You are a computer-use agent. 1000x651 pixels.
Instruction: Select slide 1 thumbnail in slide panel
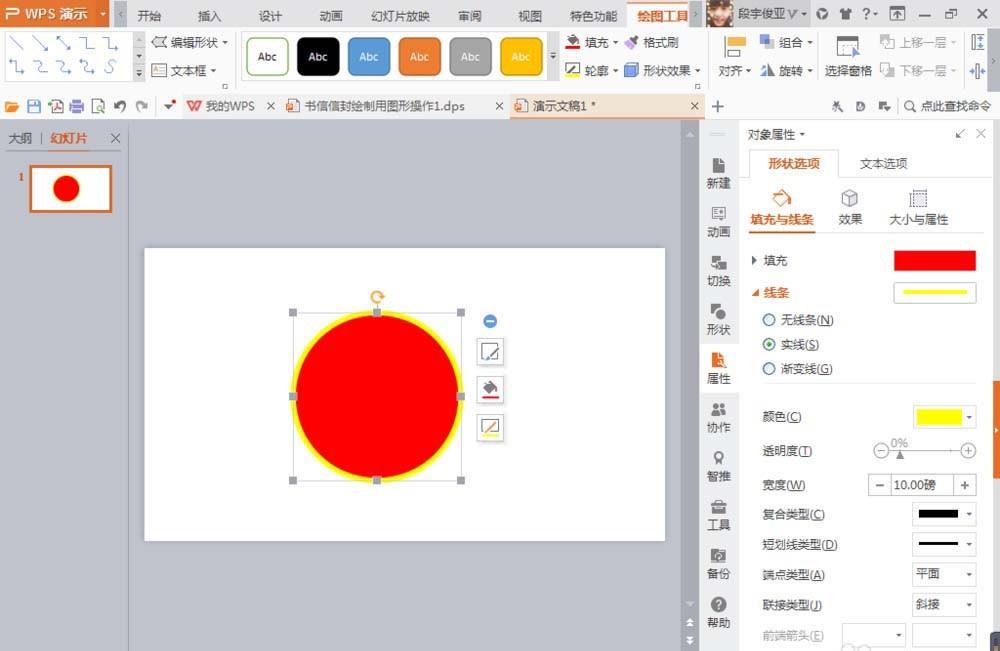coord(70,187)
